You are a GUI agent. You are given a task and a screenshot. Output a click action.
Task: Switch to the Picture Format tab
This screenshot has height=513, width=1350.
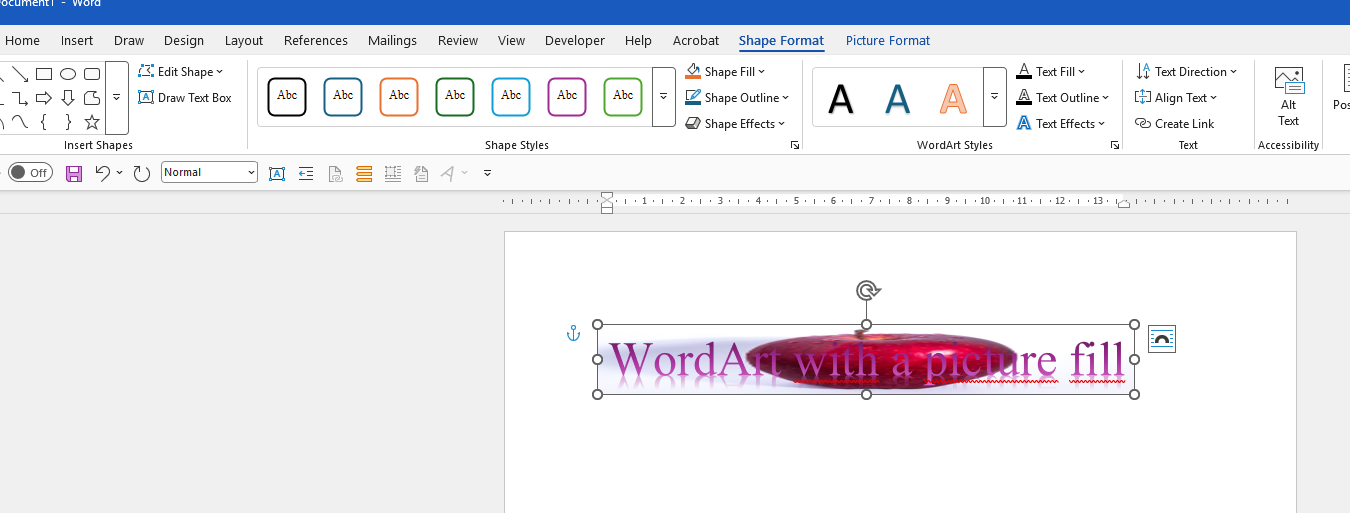(887, 41)
